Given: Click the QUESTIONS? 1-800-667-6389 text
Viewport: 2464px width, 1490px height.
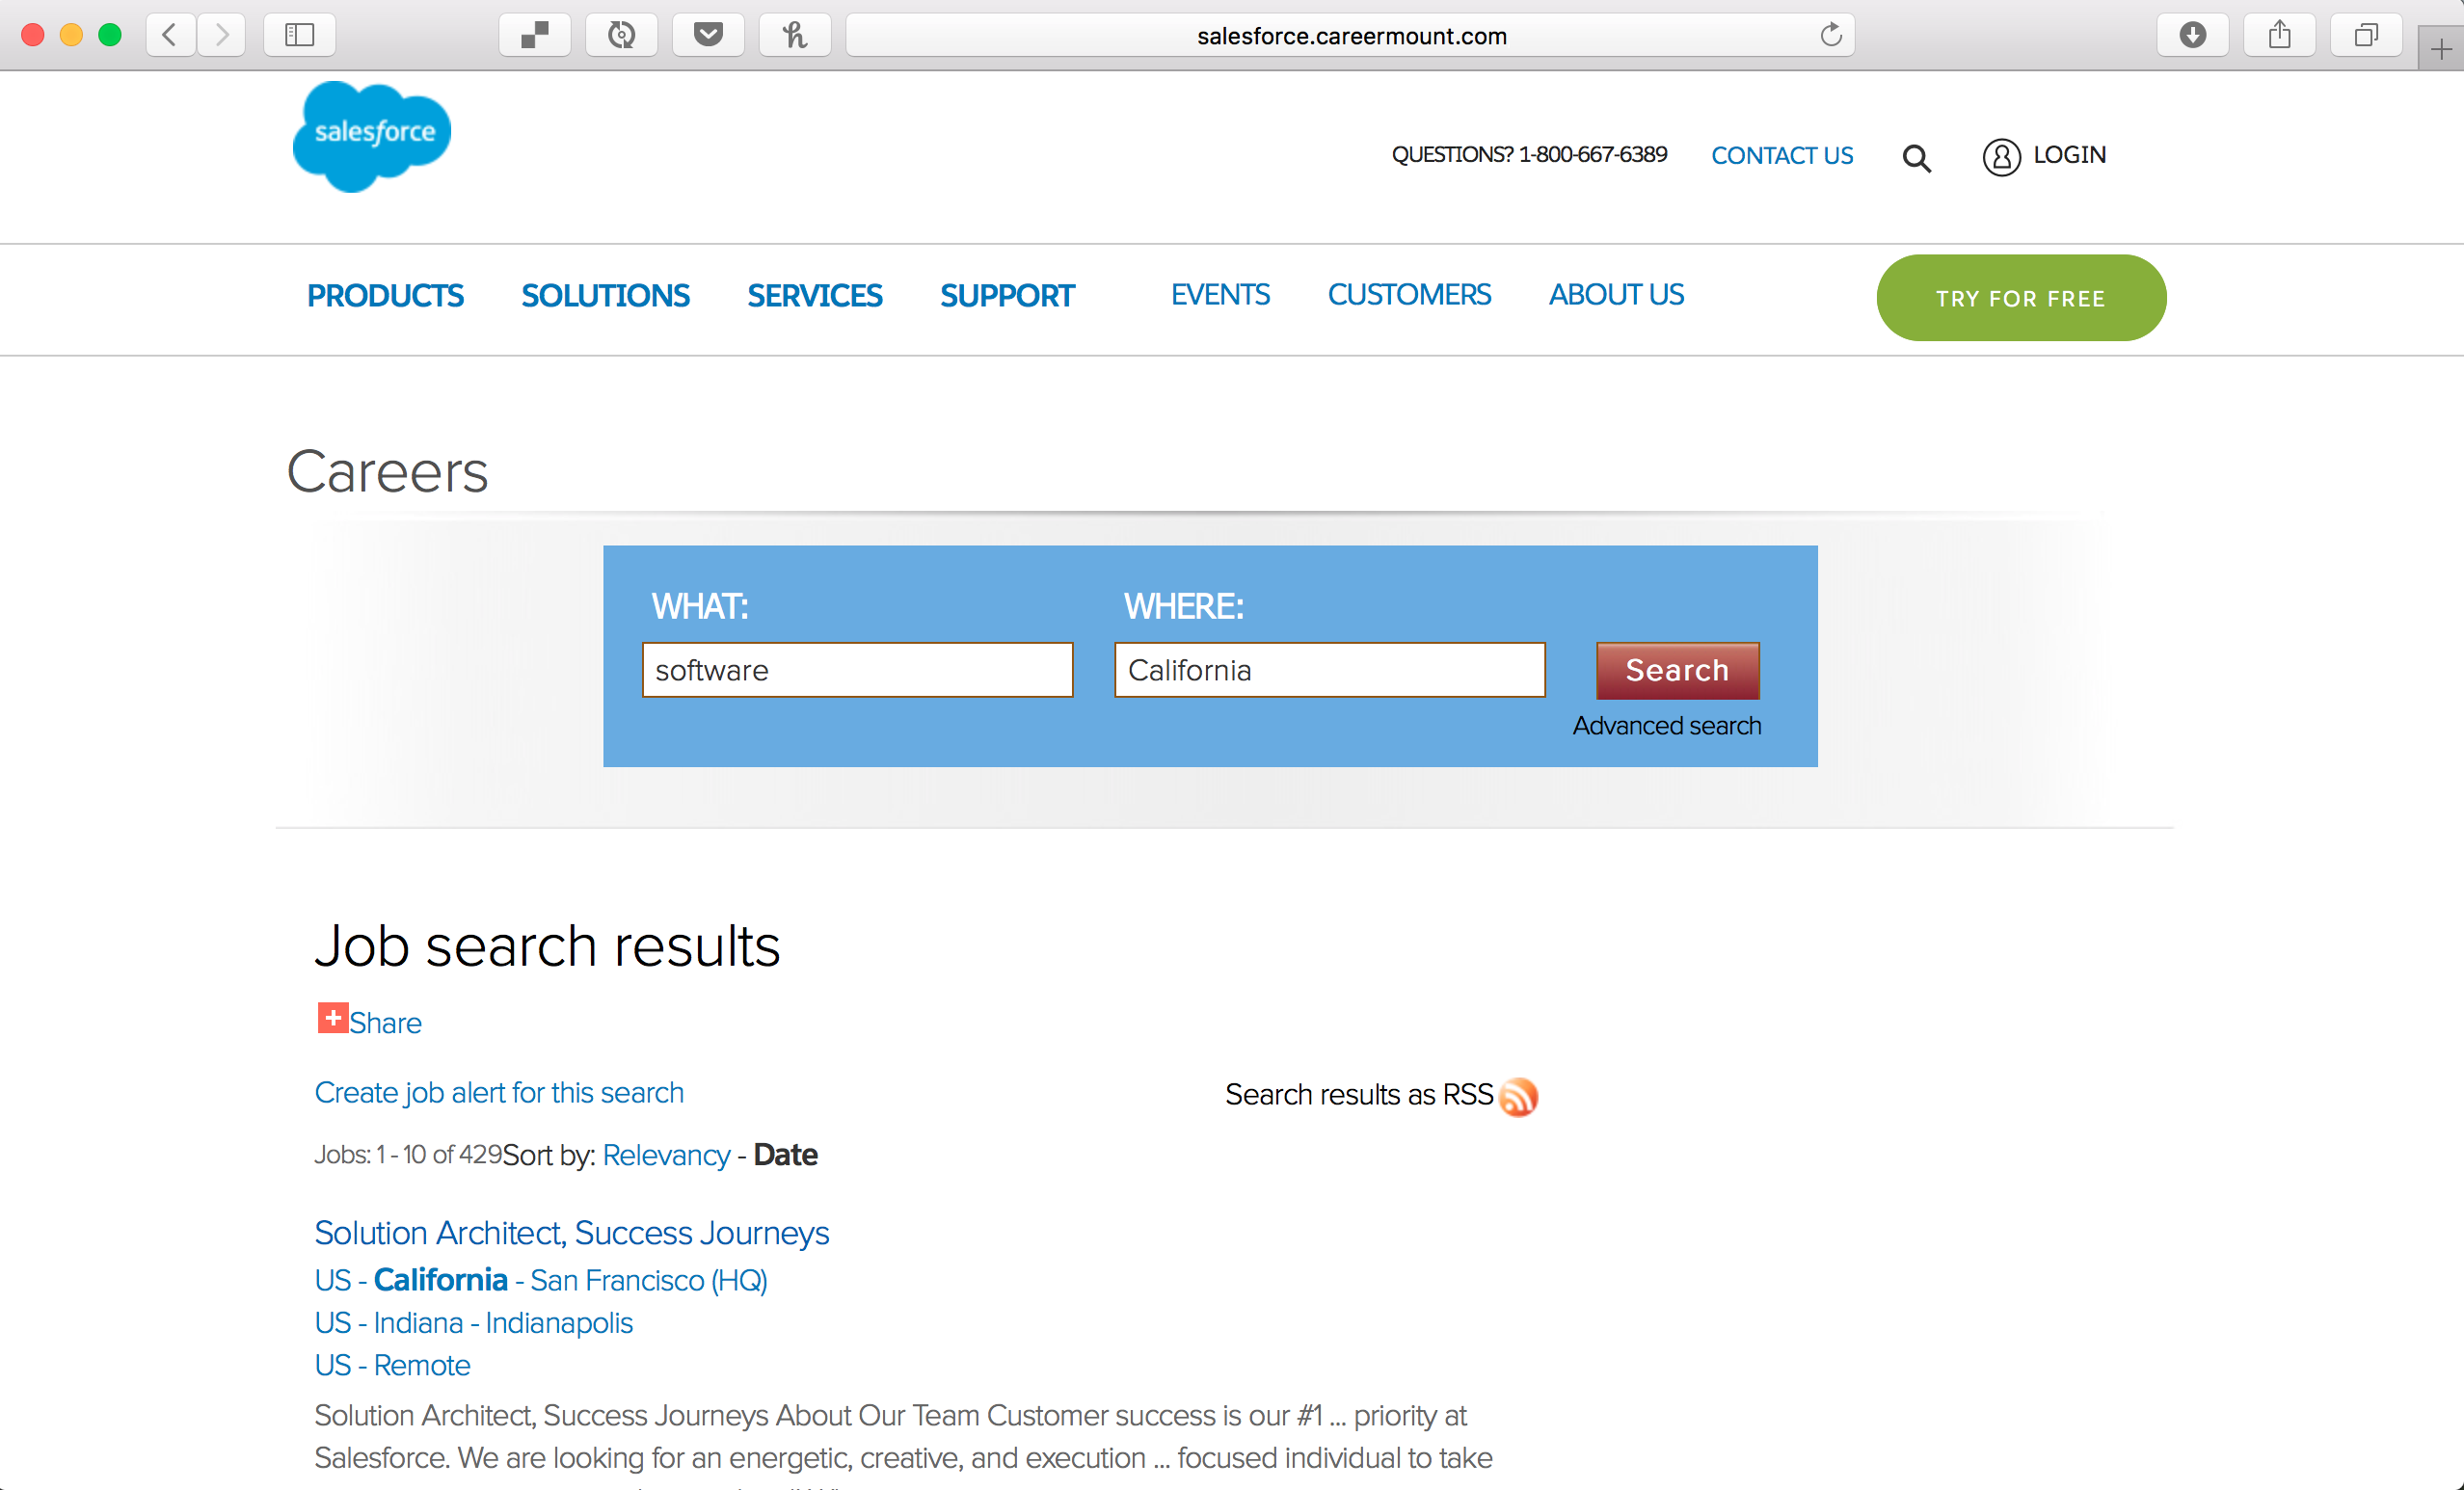Looking at the screenshot, I should point(1529,155).
